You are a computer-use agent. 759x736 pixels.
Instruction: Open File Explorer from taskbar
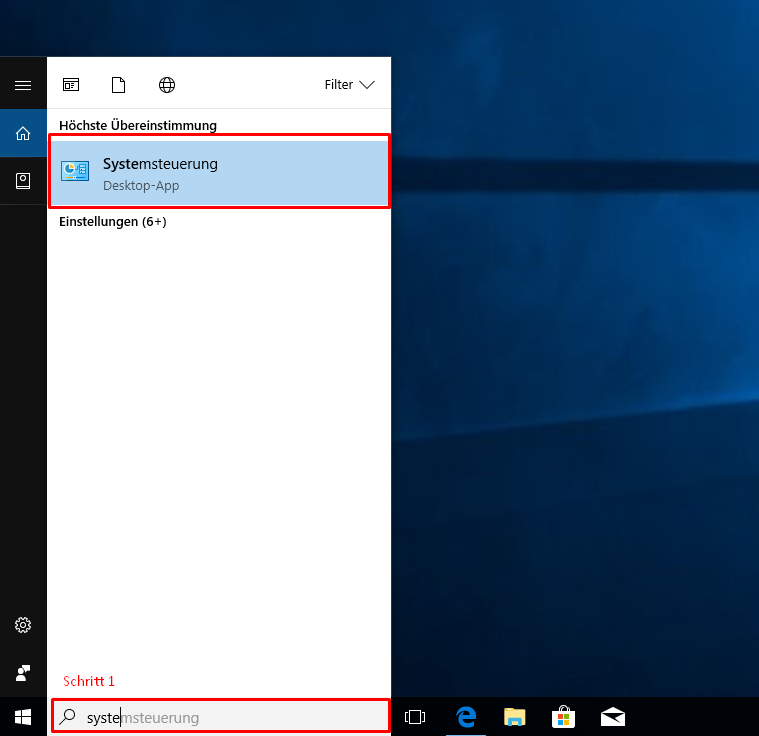[x=515, y=717]
